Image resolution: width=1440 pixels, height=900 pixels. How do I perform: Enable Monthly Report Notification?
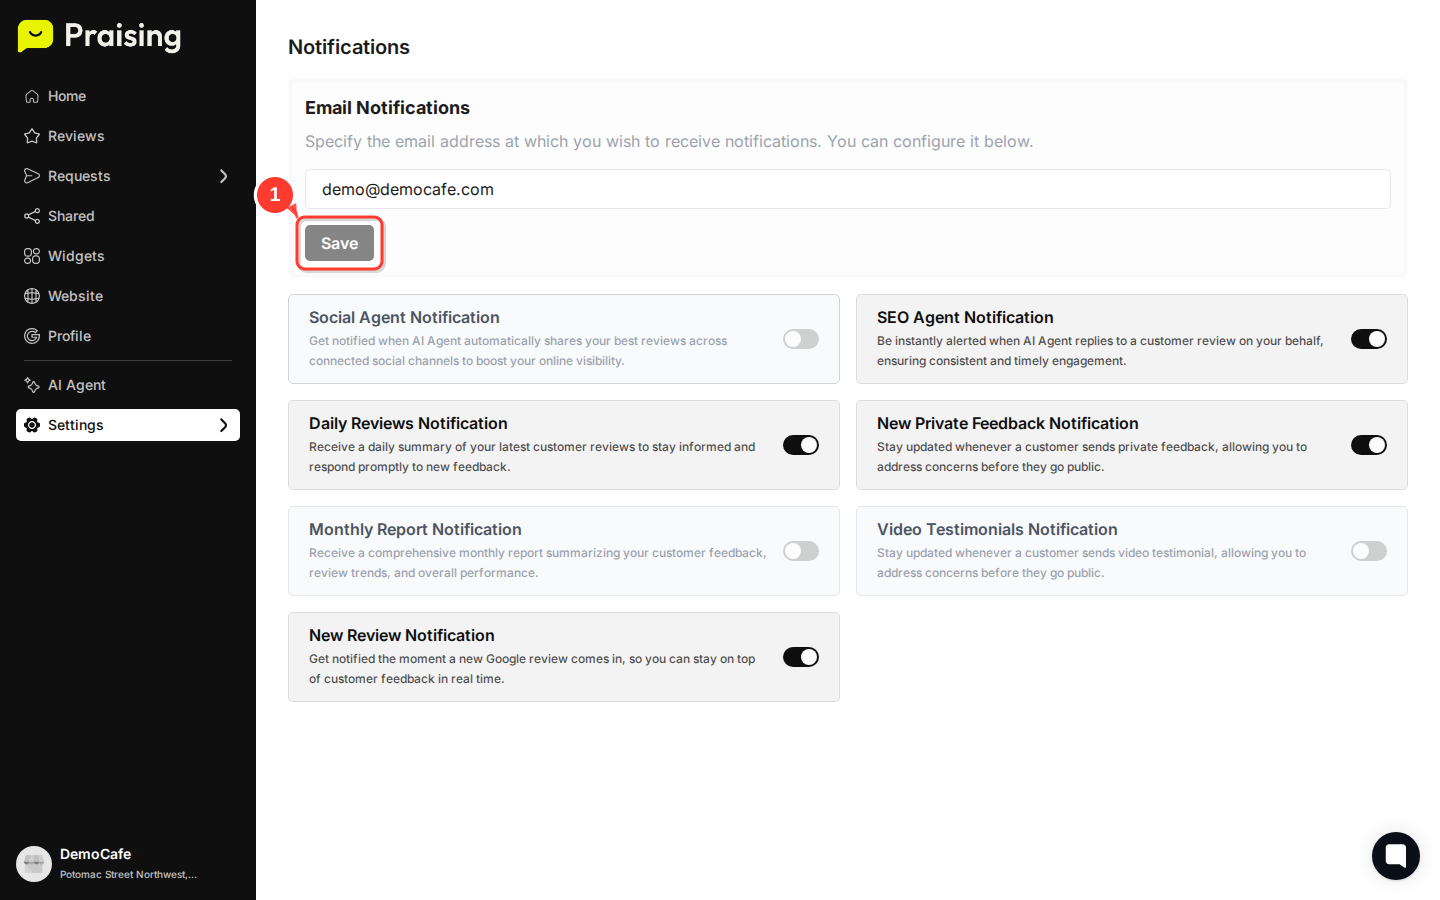[x=800, y=551]
